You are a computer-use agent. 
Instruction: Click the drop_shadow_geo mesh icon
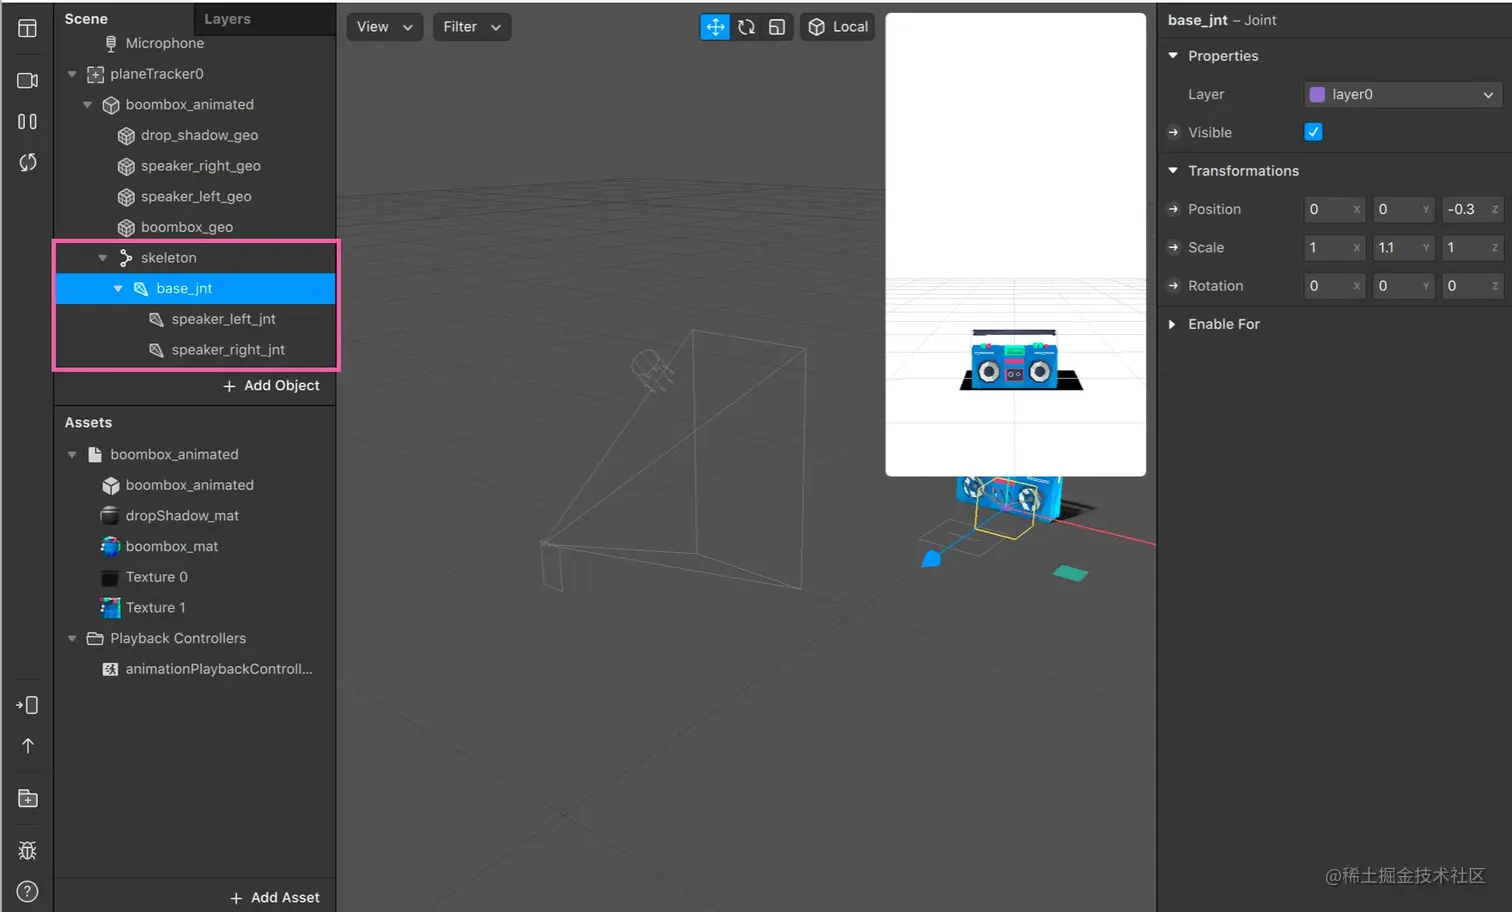[x=126, y=135]
